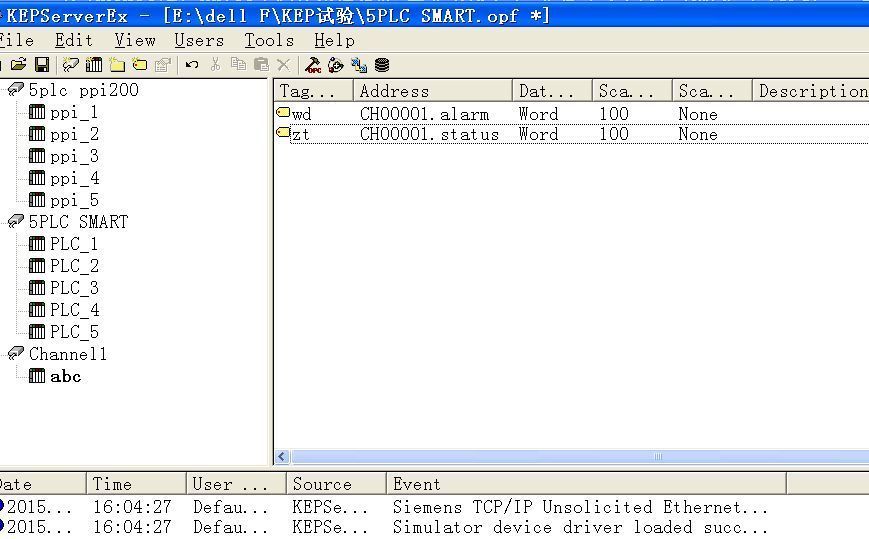Image resolution: width=869 pixels, height=539 pixels.
Task: Select device PLC_4 in the tree
Action: 74,310
